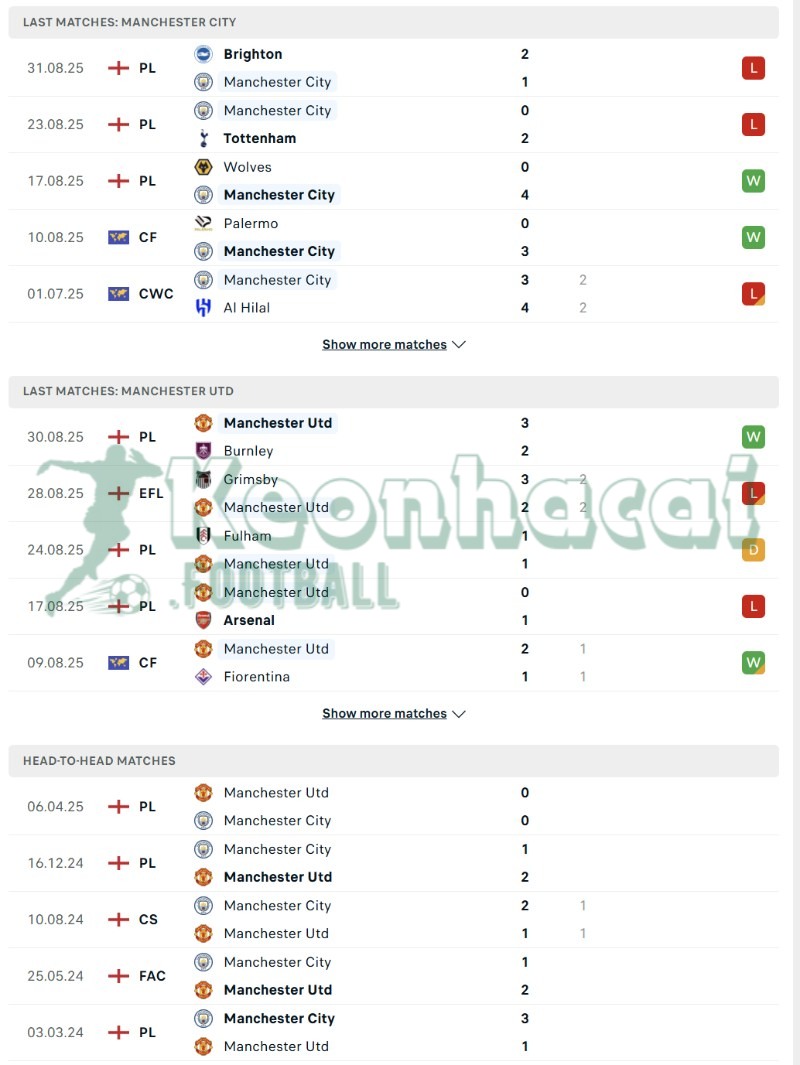
Task: Select the red L badge from the Brighton loss
Action: click(753, 68)
